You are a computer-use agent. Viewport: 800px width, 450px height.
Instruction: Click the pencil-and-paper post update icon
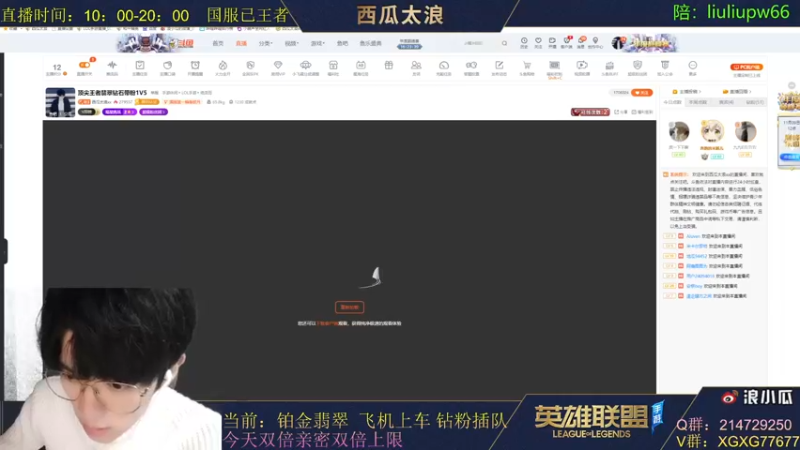point(499,65)
